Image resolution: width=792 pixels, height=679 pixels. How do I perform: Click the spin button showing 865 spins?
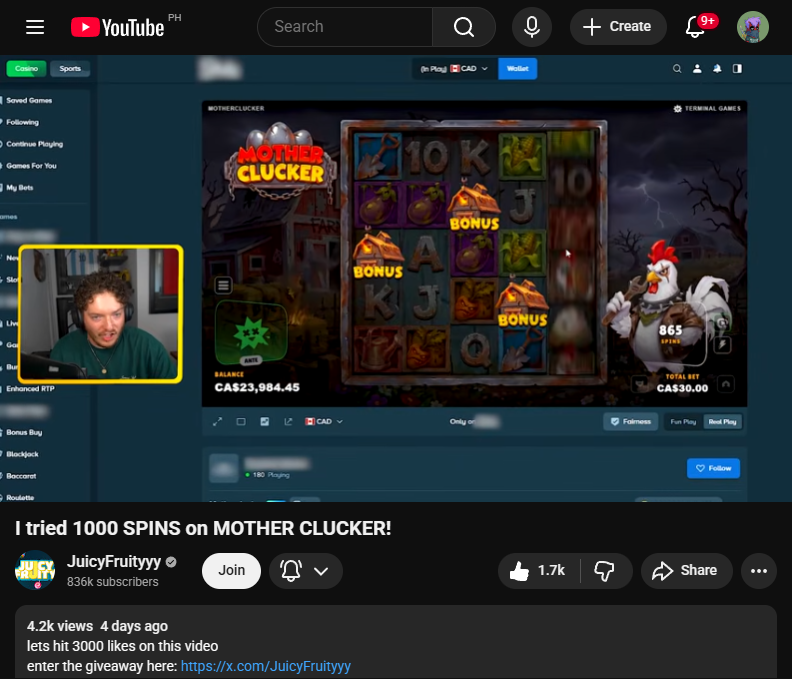click(x=670, y=333)
